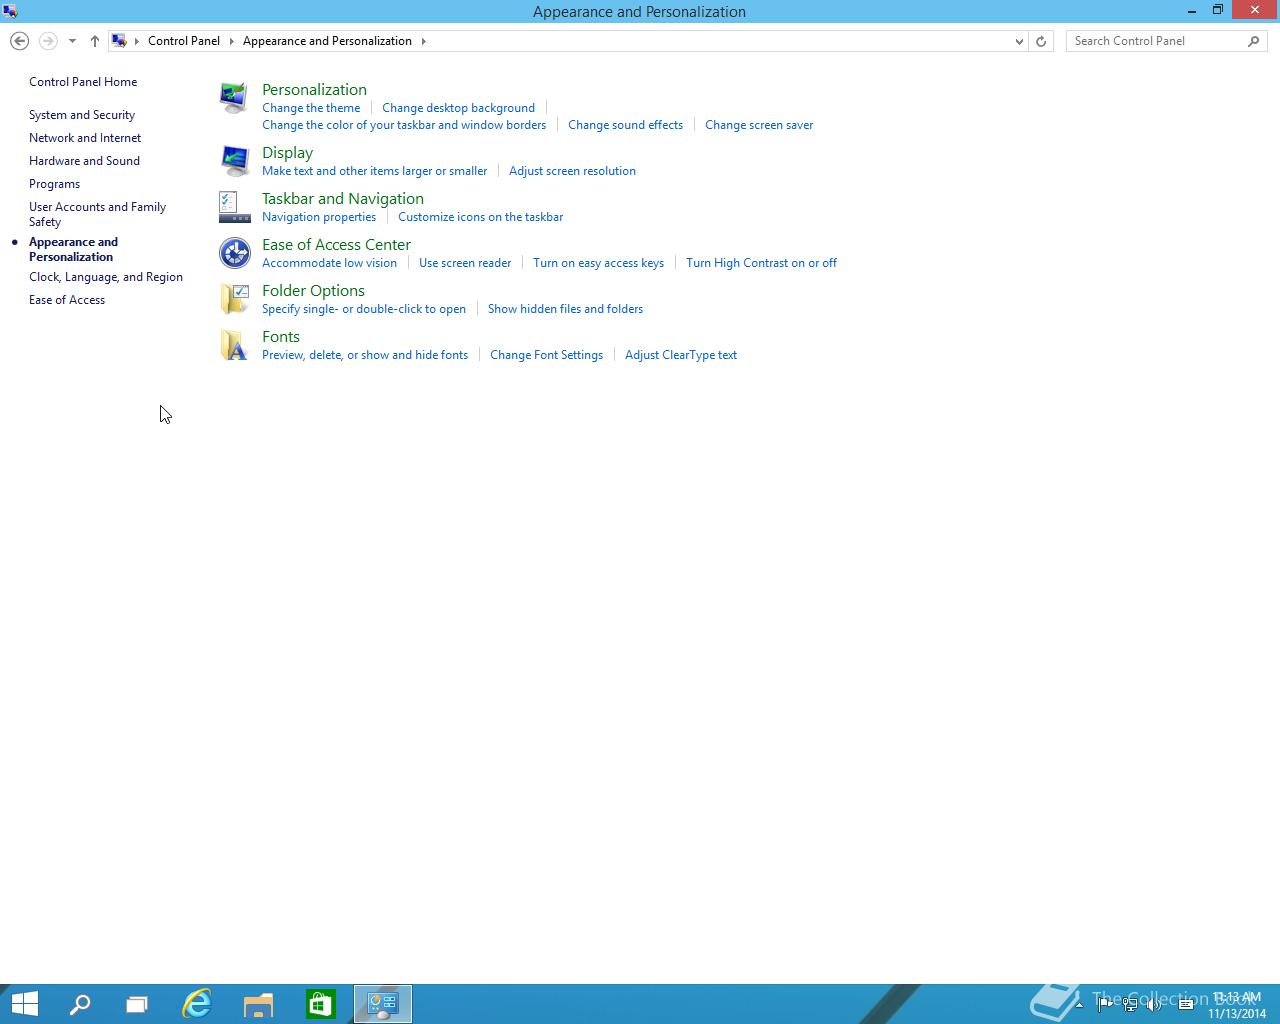This screenshot has width=1280, height=1024.
Task: Open the Taskbar and Navigation icon
Action: pos(234,207)
